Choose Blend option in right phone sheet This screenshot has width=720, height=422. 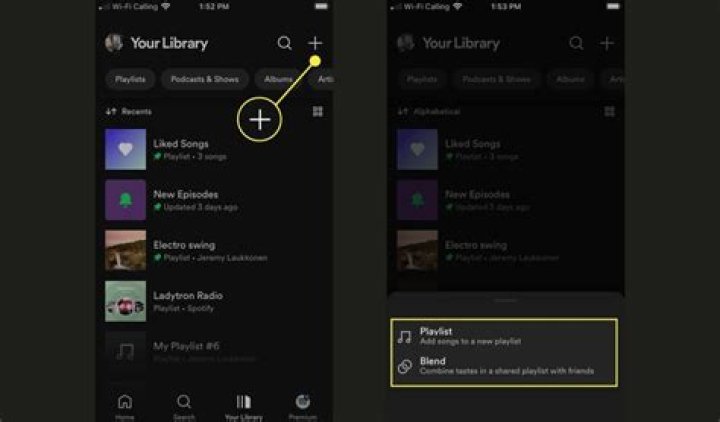coord(504,366)
